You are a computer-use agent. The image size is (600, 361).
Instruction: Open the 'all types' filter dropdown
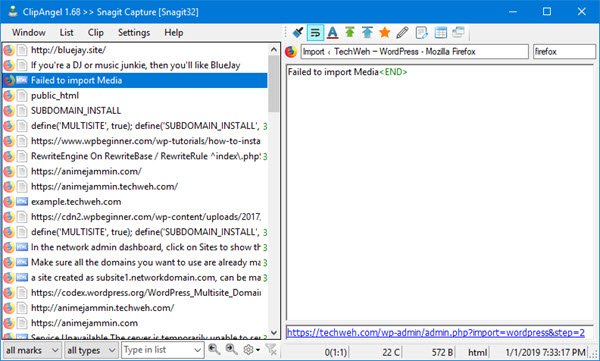(x=91, y=350)
